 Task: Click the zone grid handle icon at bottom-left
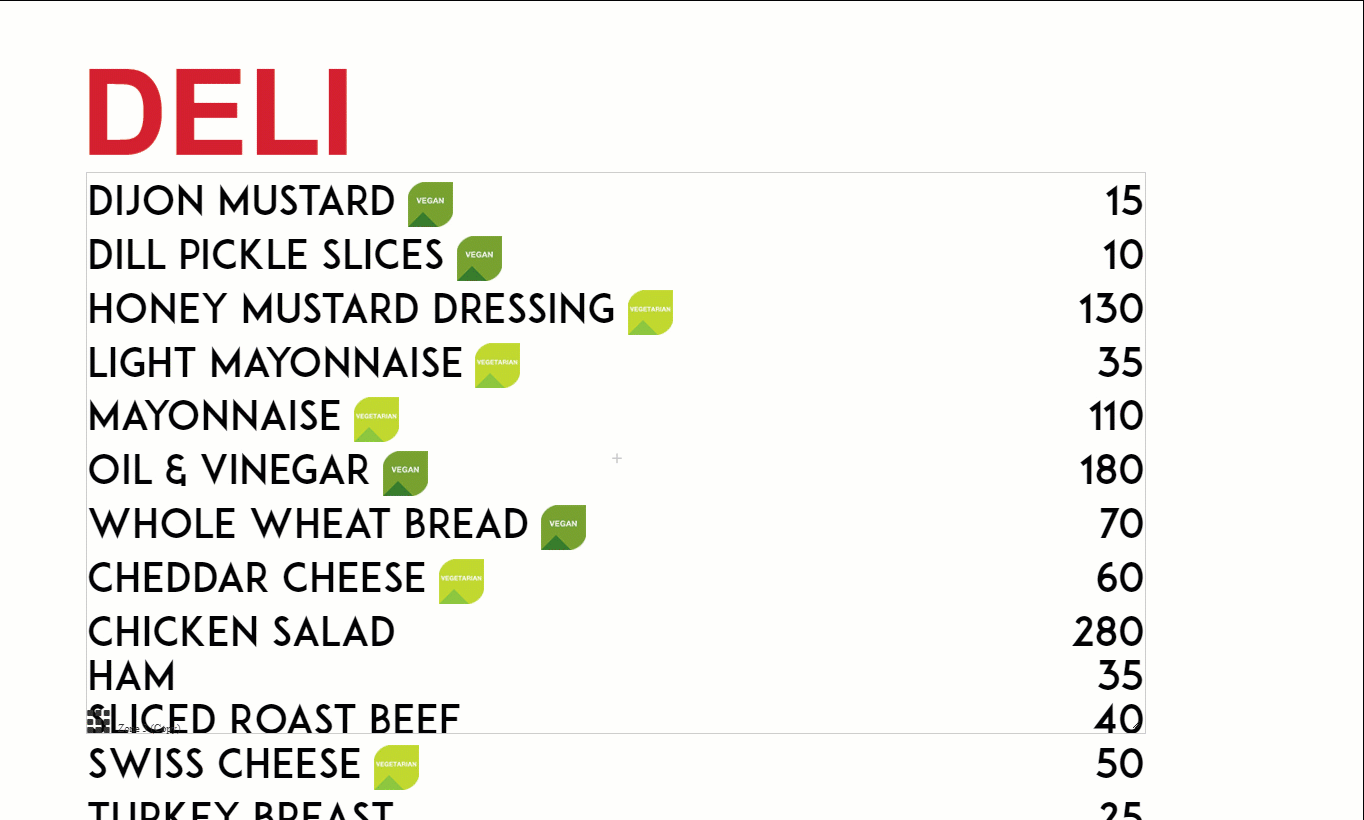[97, 720]
